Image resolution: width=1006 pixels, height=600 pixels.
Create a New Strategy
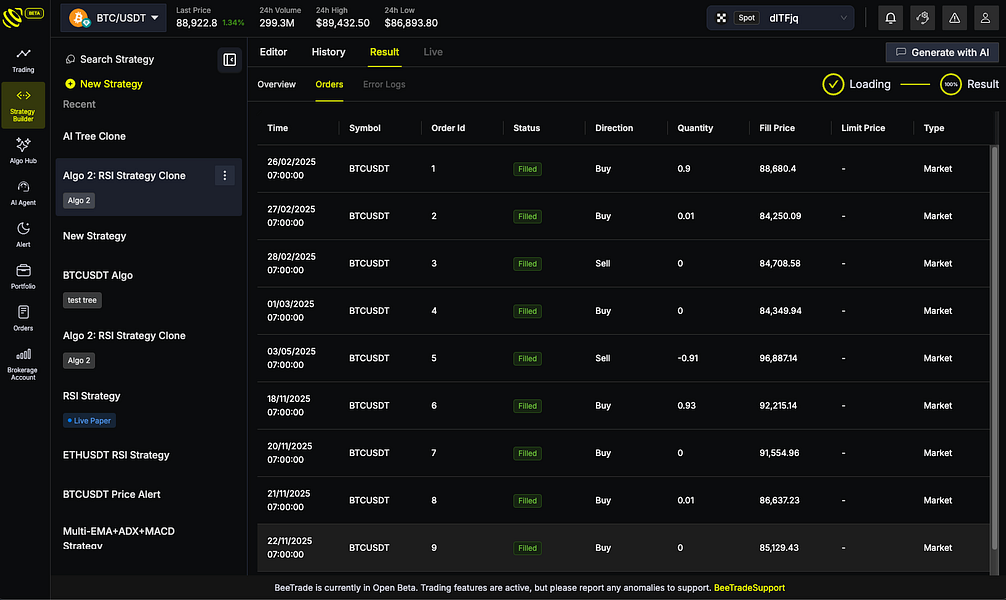point(104,84)
